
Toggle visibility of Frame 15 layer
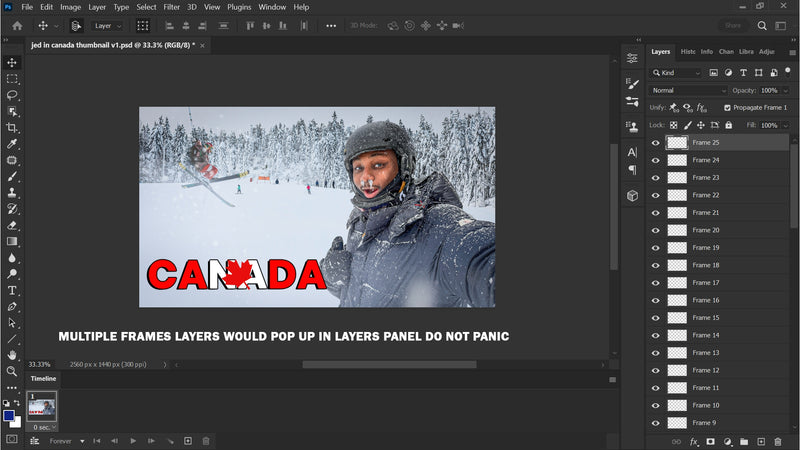(x=656, y=318)
